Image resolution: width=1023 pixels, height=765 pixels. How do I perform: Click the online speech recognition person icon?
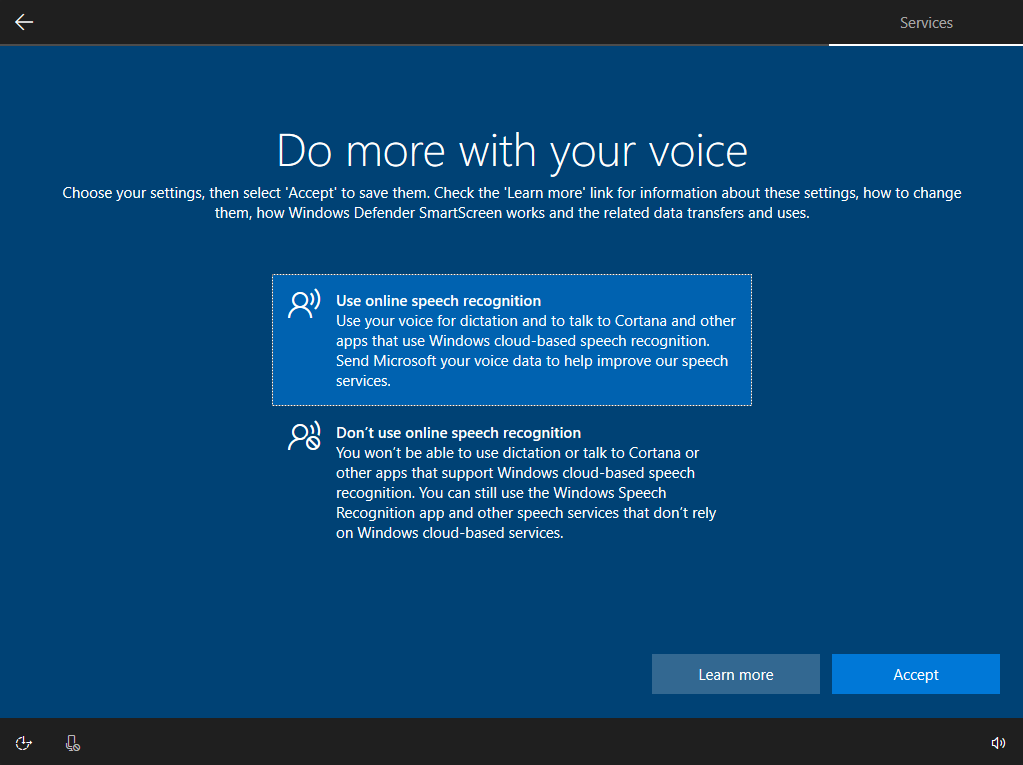304,304
